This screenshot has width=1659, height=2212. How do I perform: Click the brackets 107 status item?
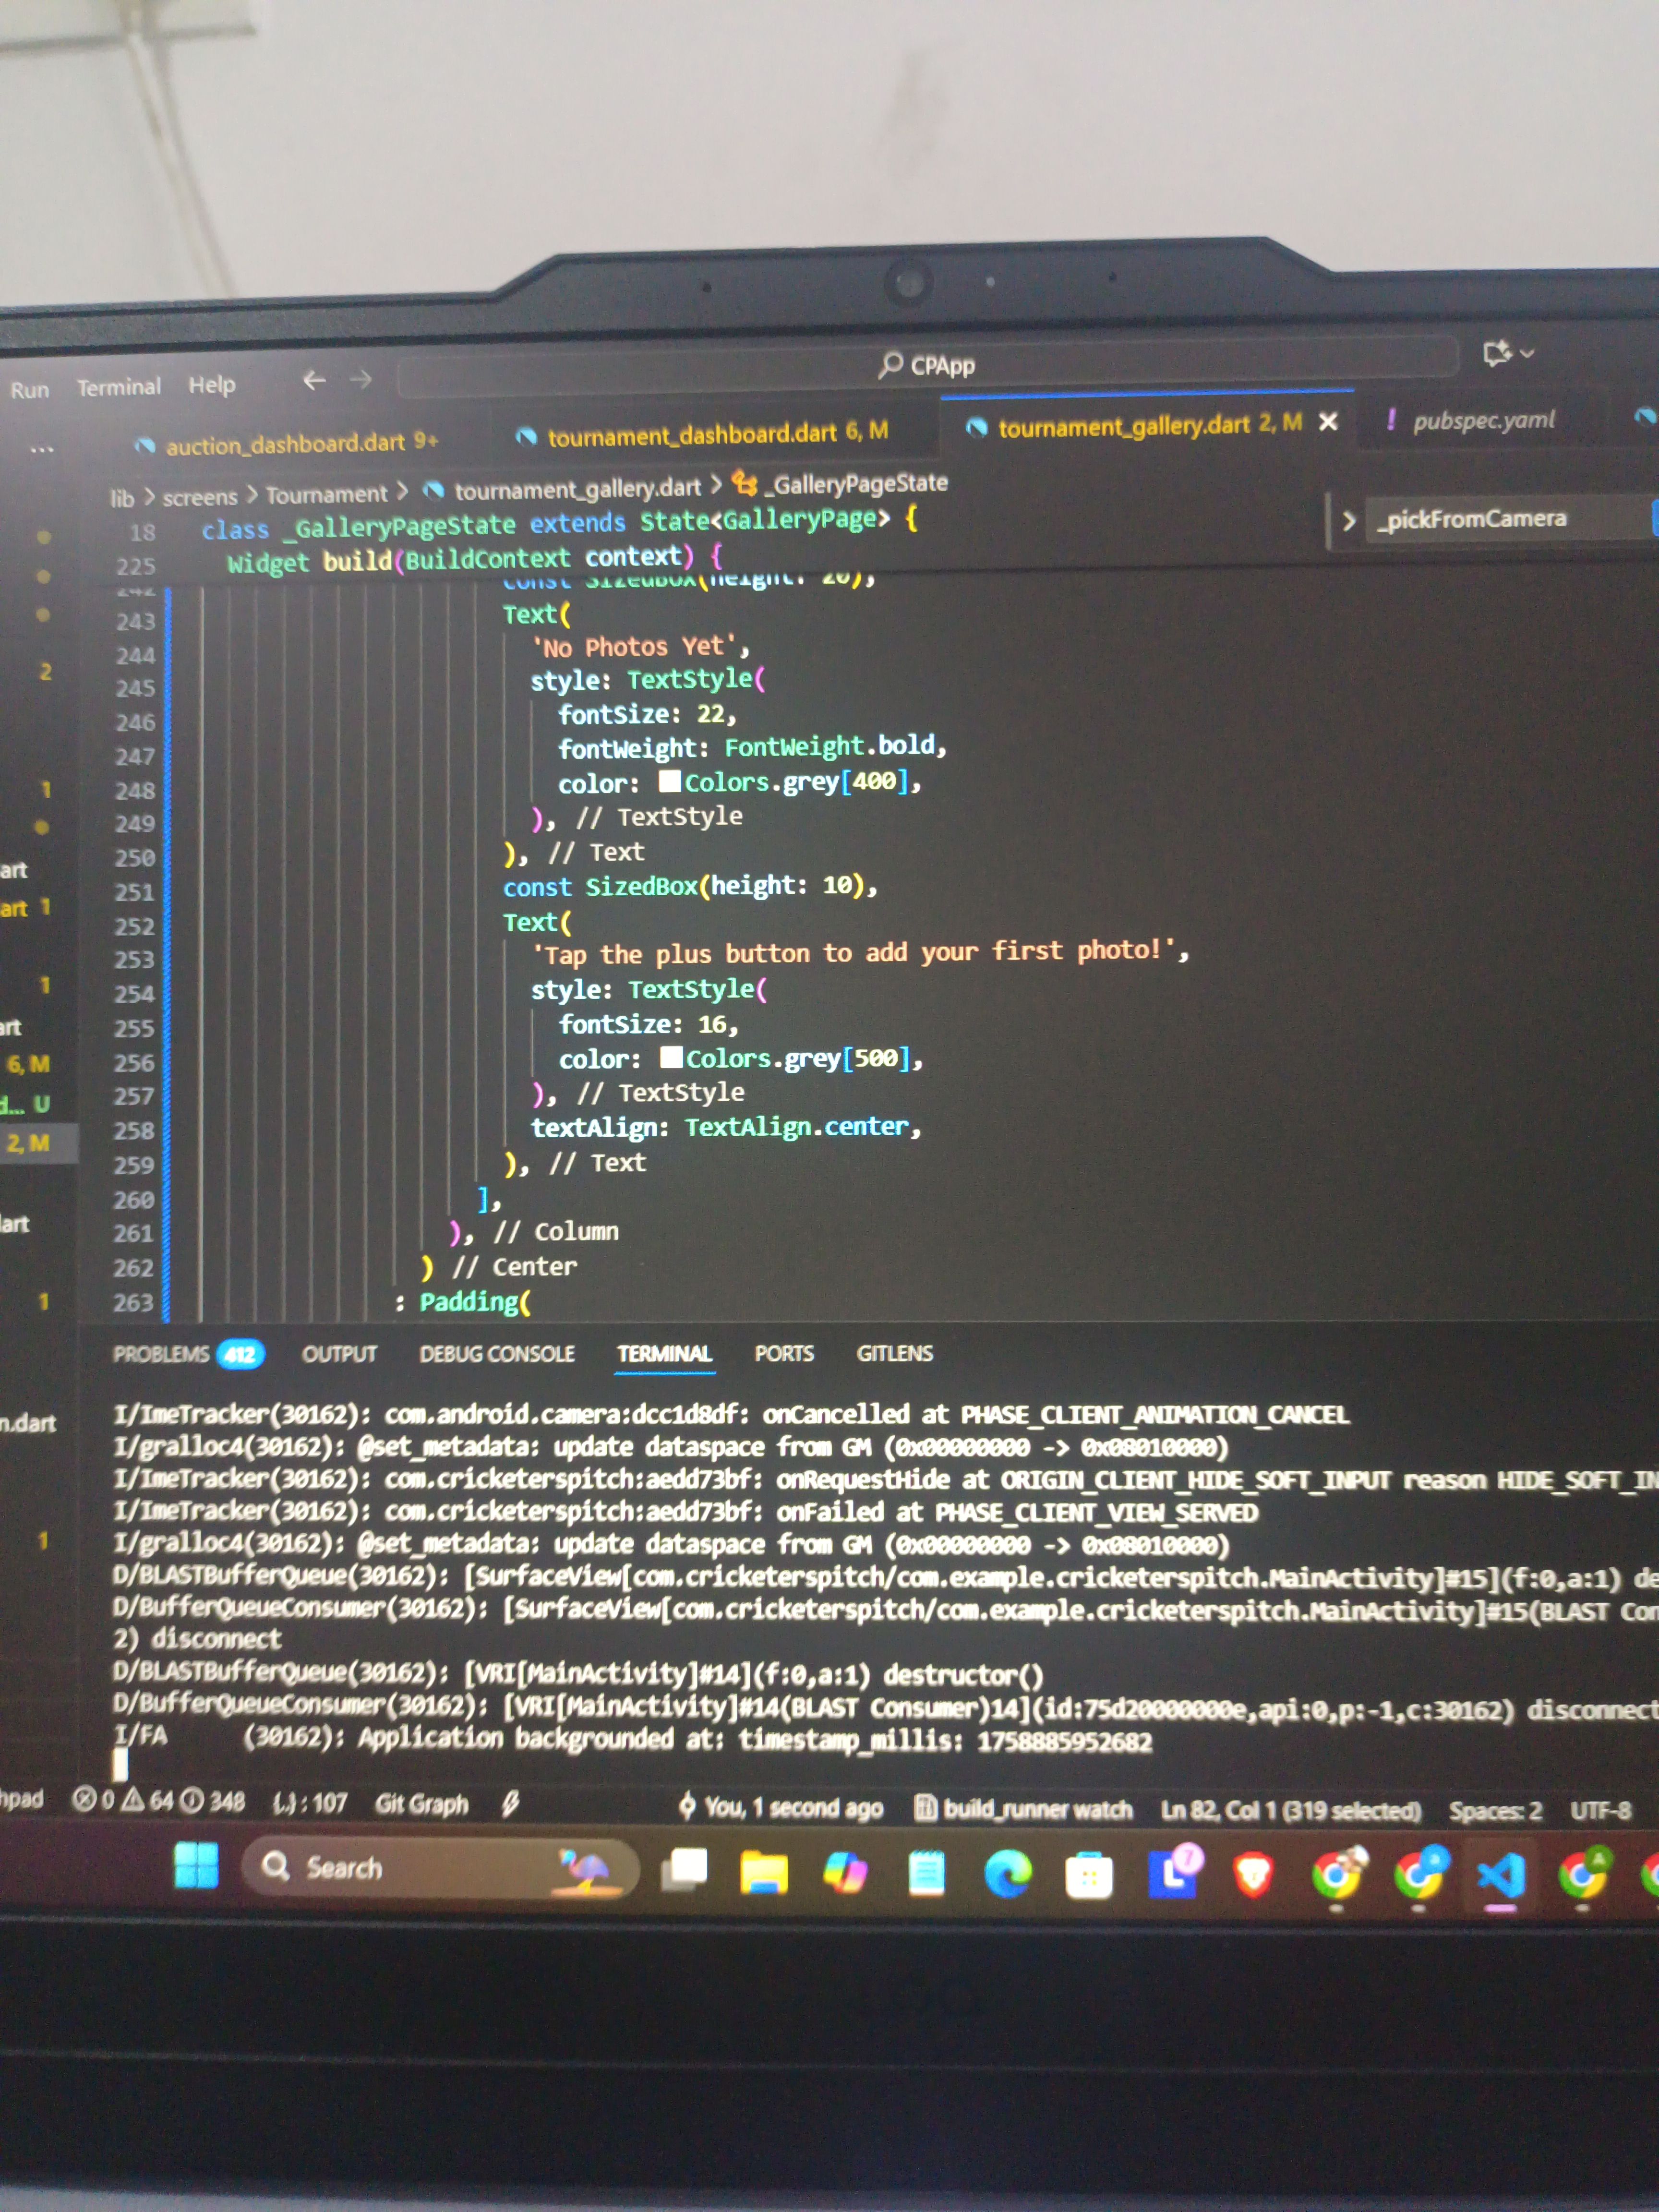pyautogui.click(x=310, y=1803)
